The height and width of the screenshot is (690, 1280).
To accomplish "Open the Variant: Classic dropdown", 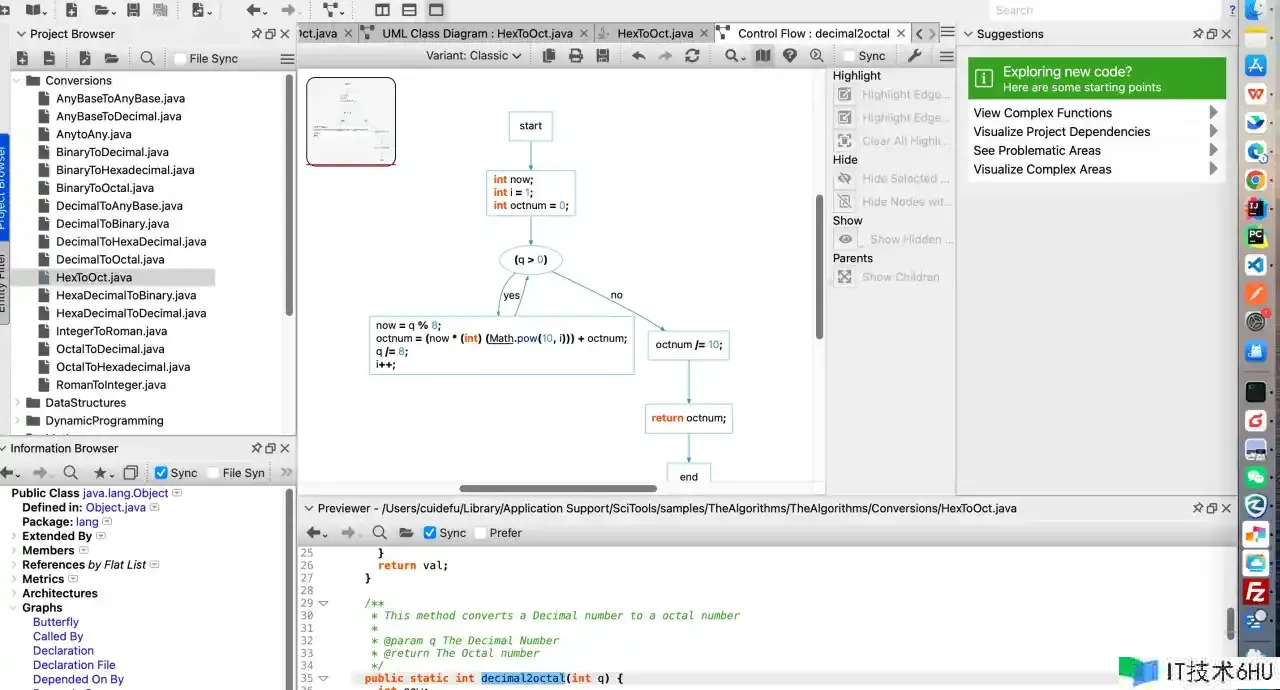I will [x=474, y=56].
